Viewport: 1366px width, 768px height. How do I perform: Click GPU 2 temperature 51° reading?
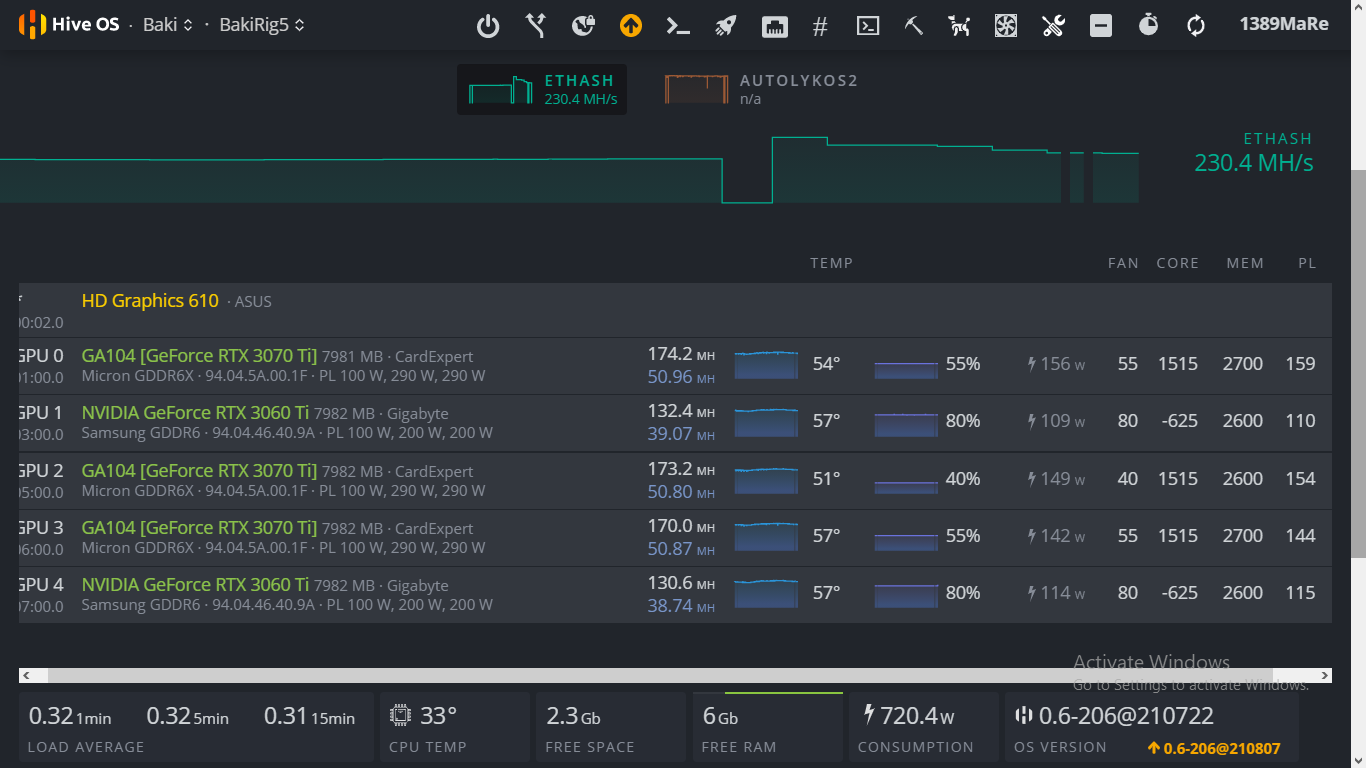point(826,479)
